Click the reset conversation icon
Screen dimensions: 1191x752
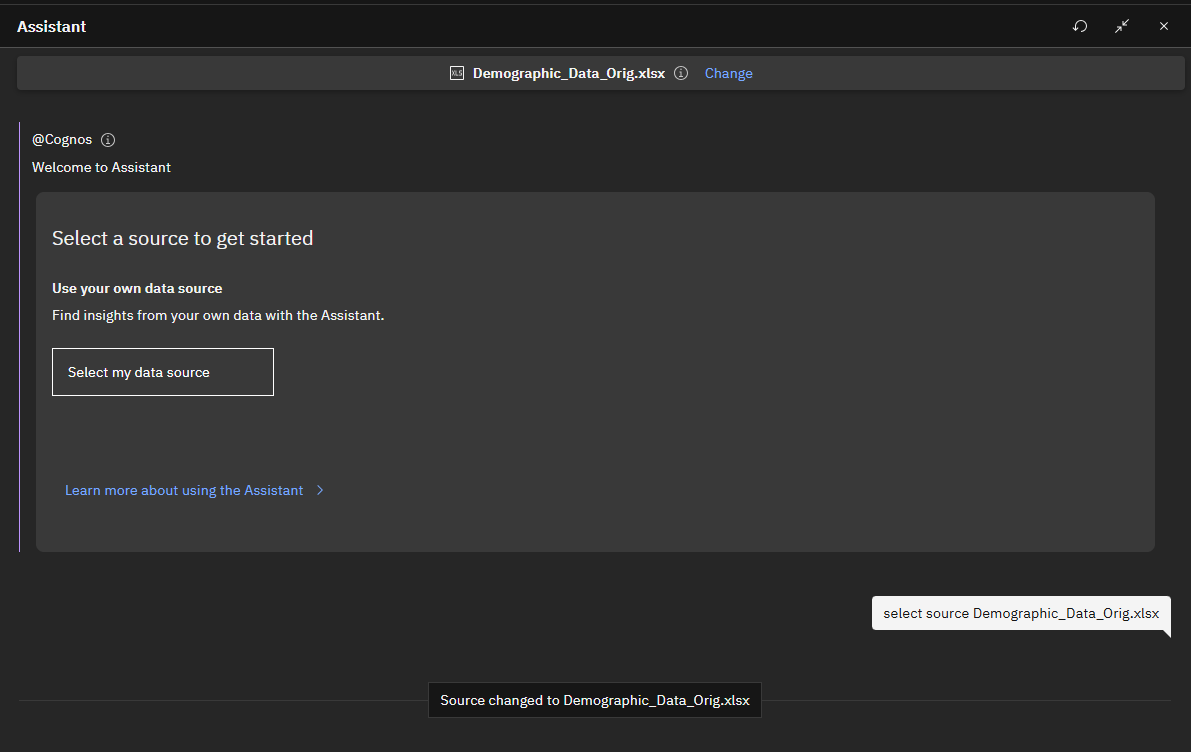(1079, 27)
